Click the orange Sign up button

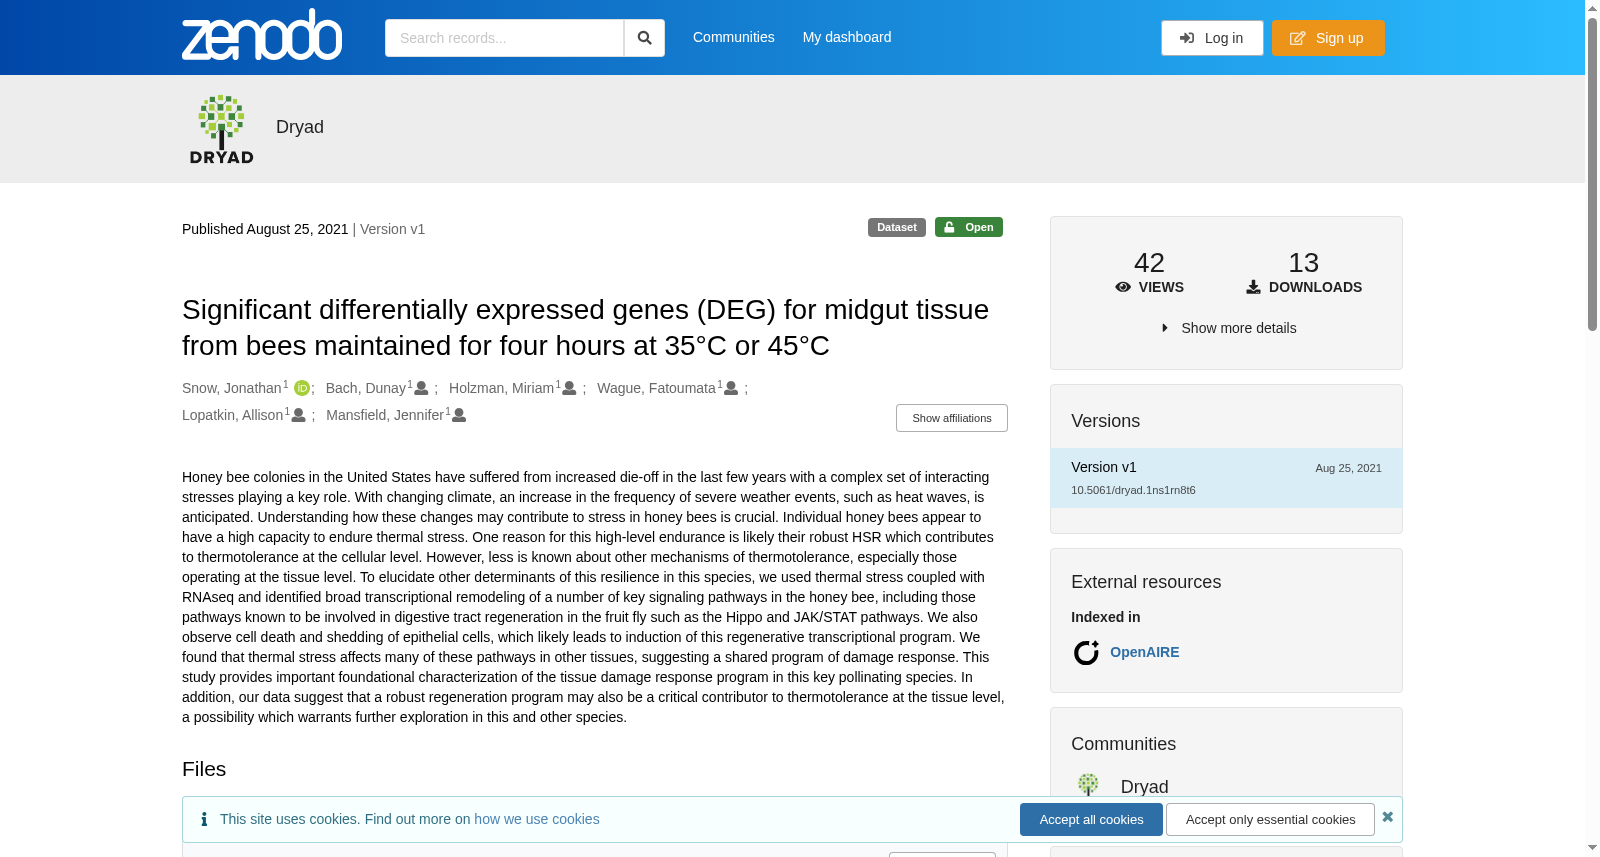[1328, 38]
